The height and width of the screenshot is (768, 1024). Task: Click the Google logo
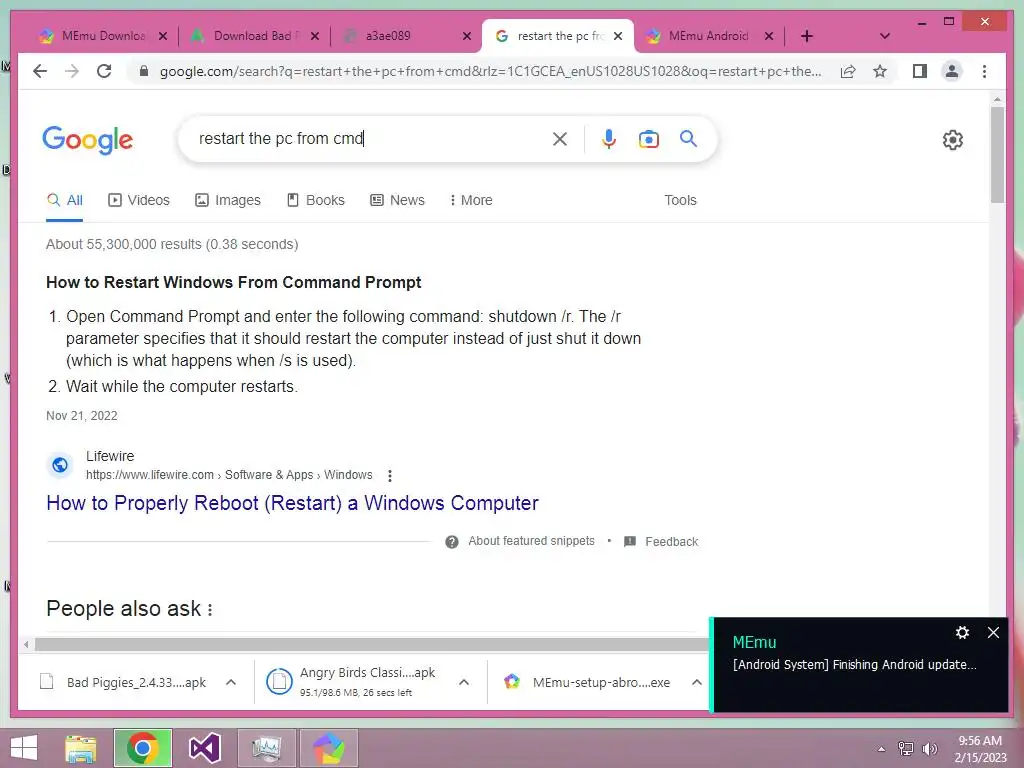[88, 140]
